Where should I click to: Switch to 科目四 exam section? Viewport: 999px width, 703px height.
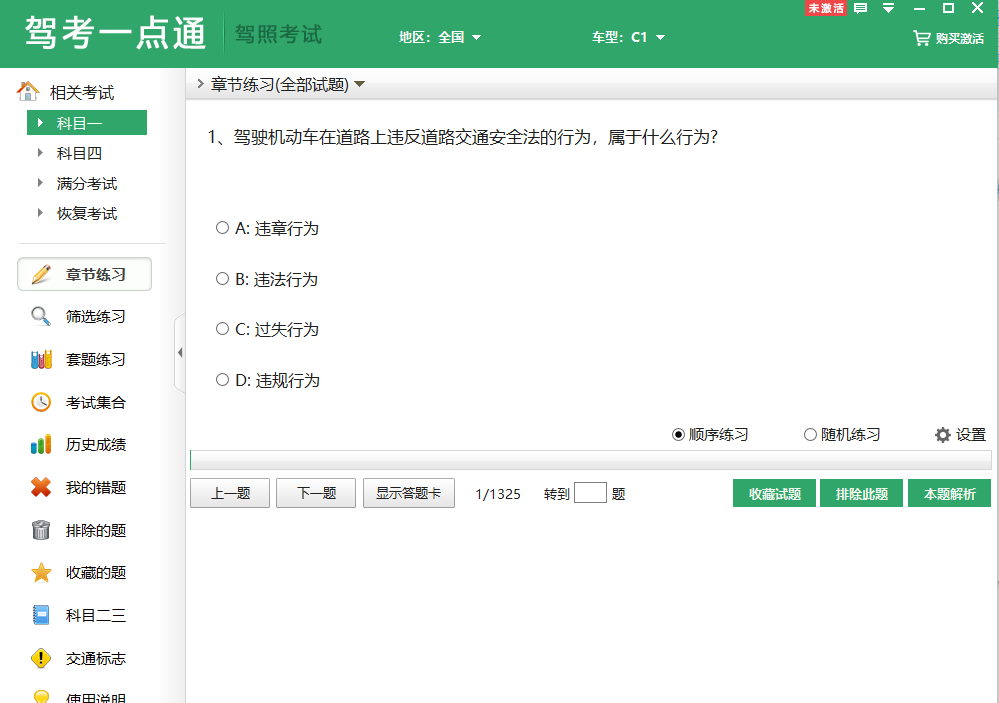tap(78, 153)
